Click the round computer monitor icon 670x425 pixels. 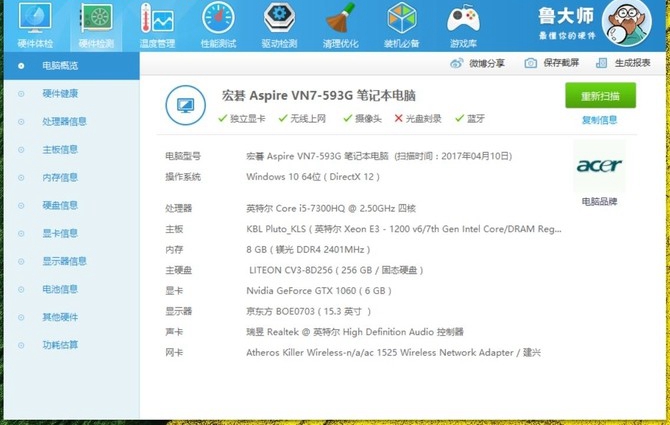185,105
